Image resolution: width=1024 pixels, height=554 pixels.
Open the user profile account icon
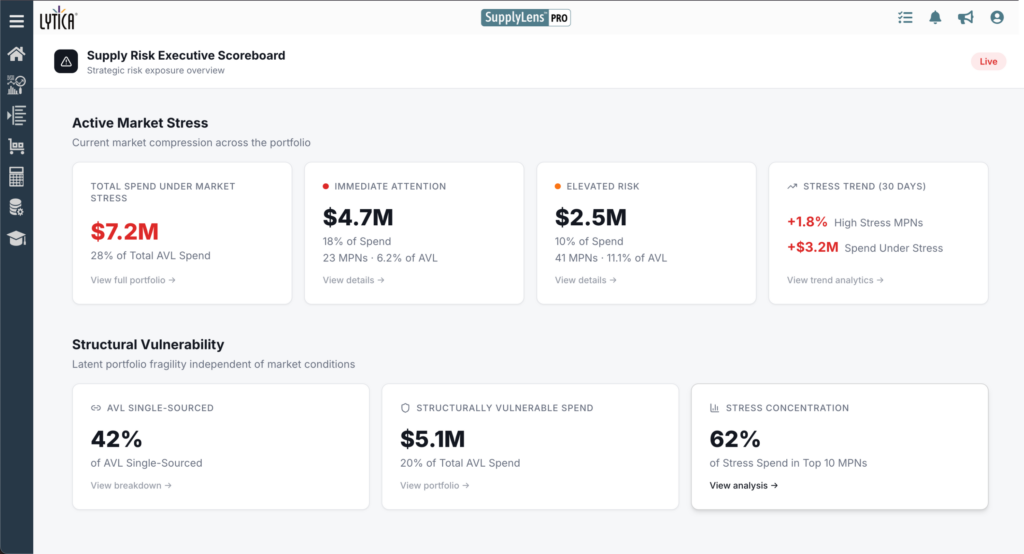pos(996,18)
